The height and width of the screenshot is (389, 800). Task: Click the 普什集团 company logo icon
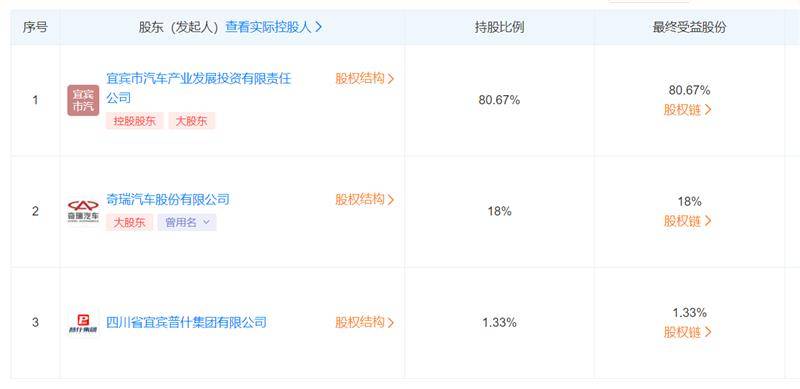click(83, 323)
